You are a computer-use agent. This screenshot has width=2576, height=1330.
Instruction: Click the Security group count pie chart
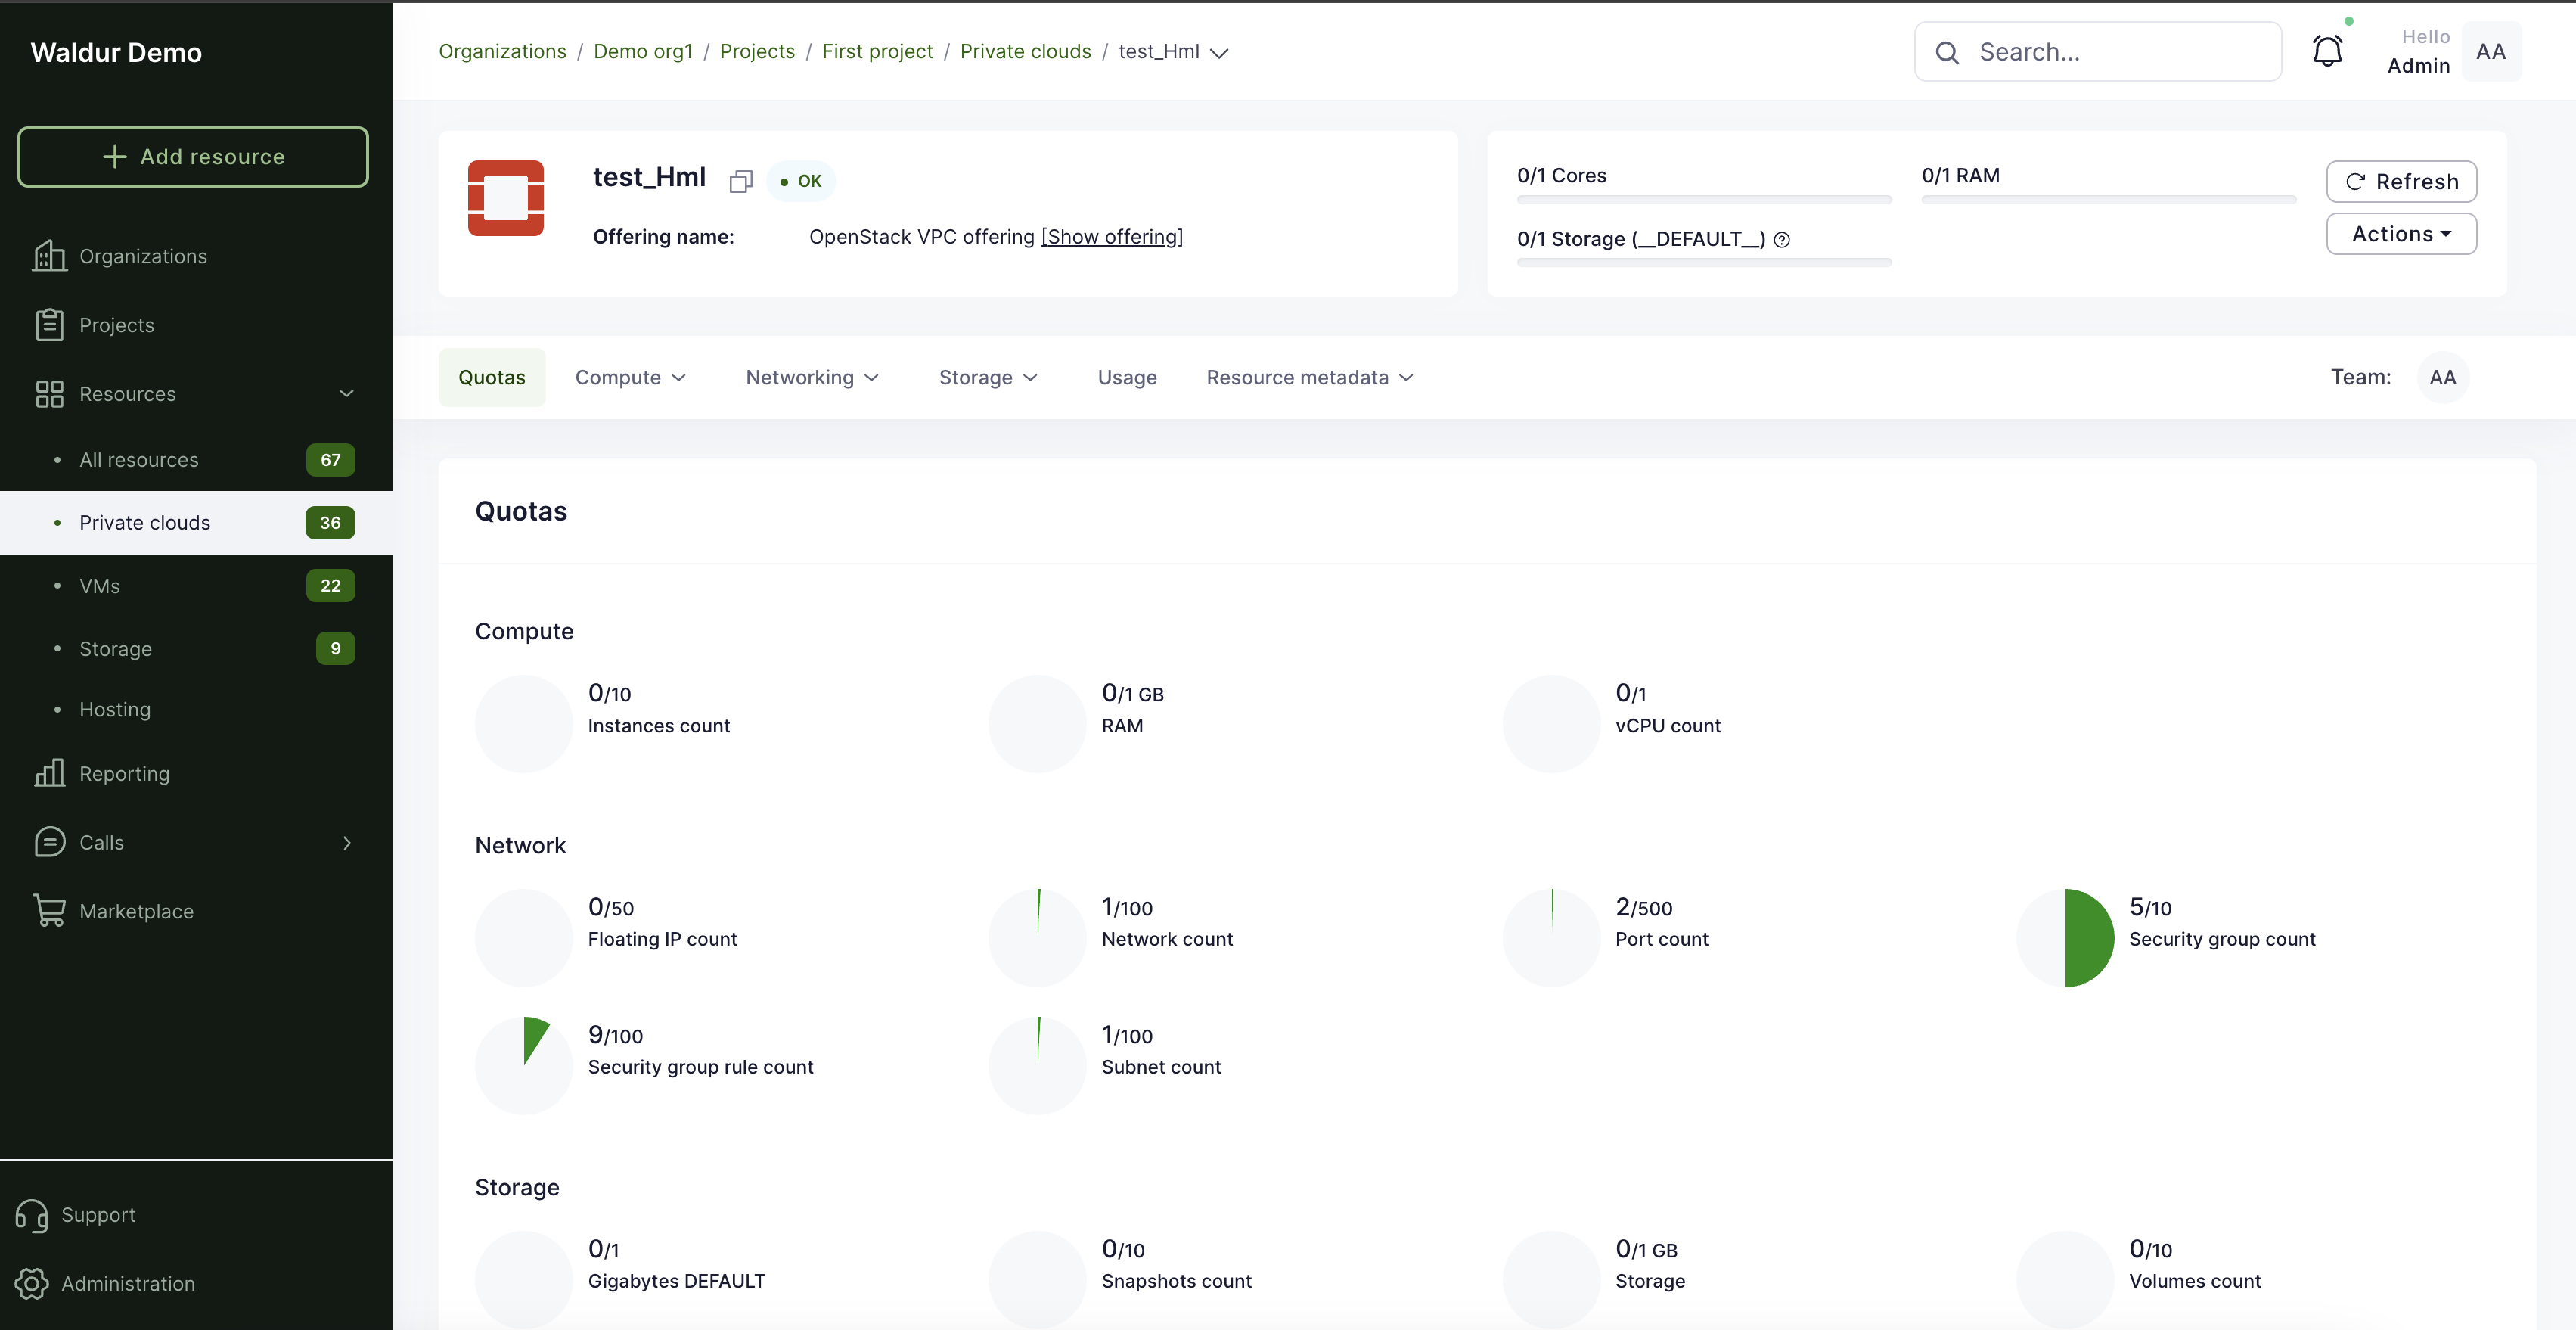point(2064,937)
